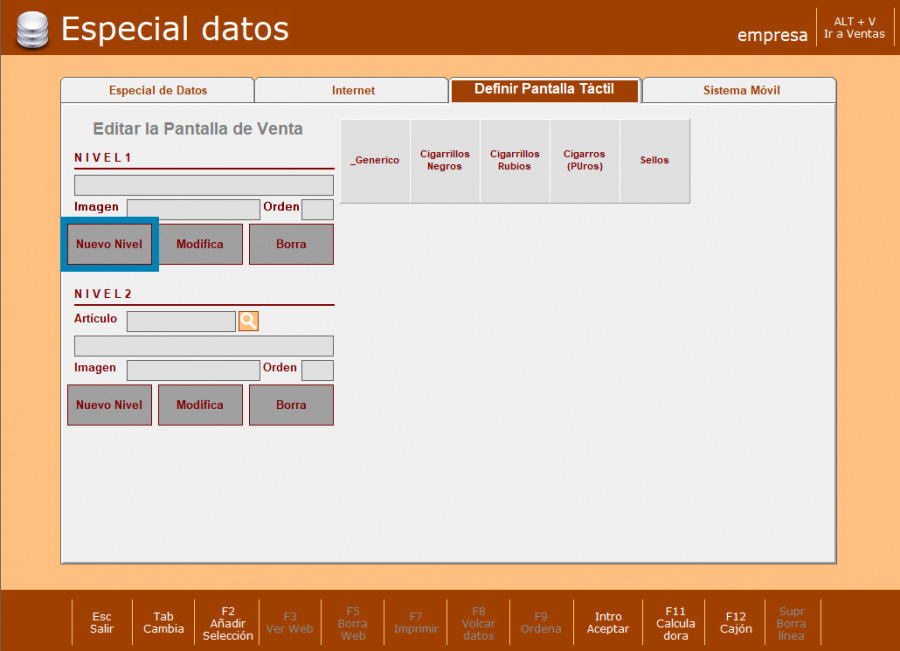Select the _Generico category tile
900x651 pixels.
click(375, 161)
